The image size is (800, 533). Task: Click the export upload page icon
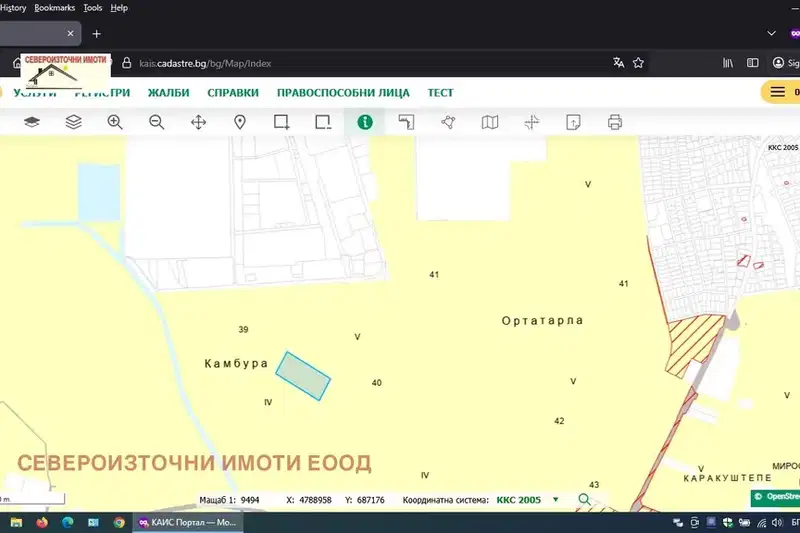pos(573,122)
